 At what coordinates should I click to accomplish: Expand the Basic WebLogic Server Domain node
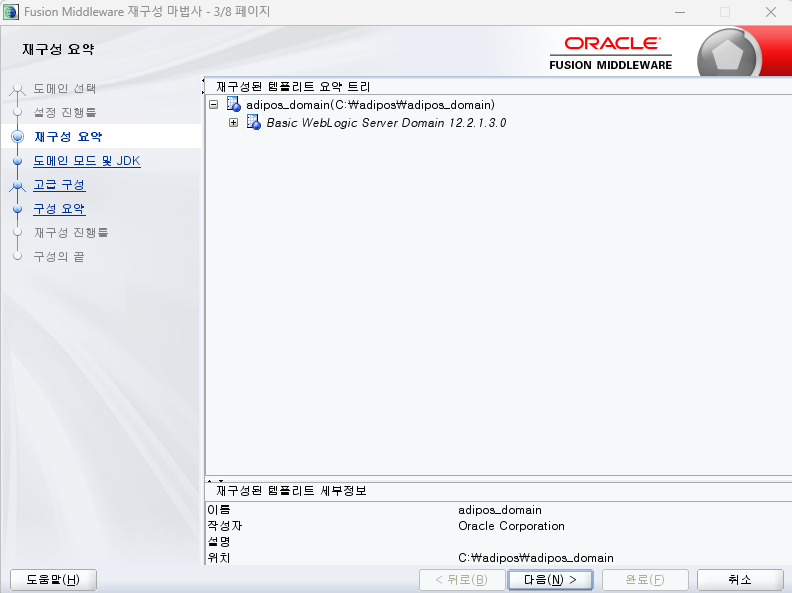(x=233, y=122)
